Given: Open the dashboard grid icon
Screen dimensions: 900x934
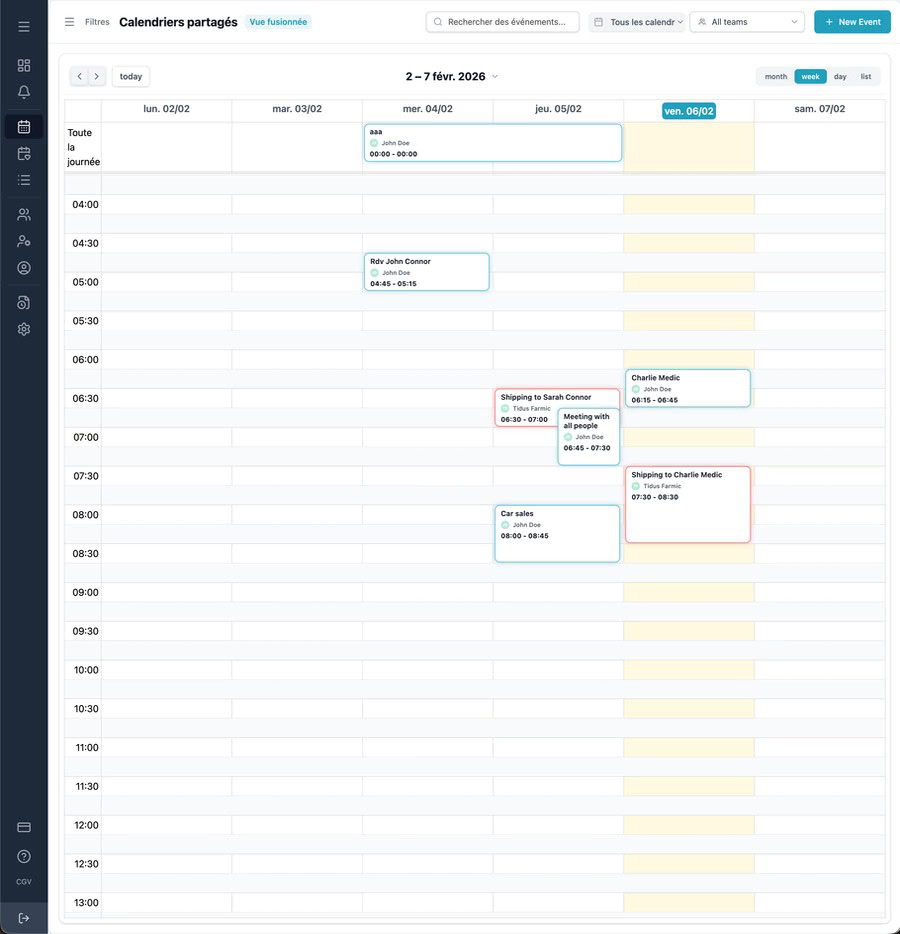Looking at the screenshot, I should (x=23, y=65).
